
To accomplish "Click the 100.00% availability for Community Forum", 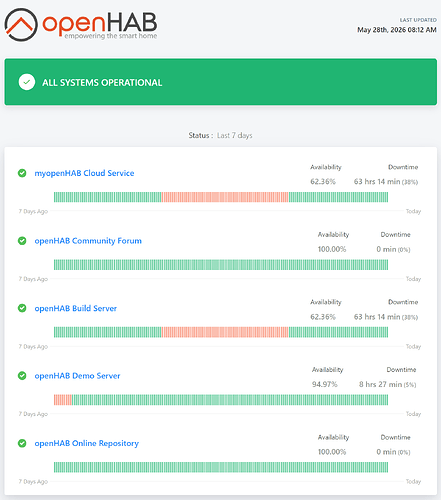I will click(x=332, y=249).
